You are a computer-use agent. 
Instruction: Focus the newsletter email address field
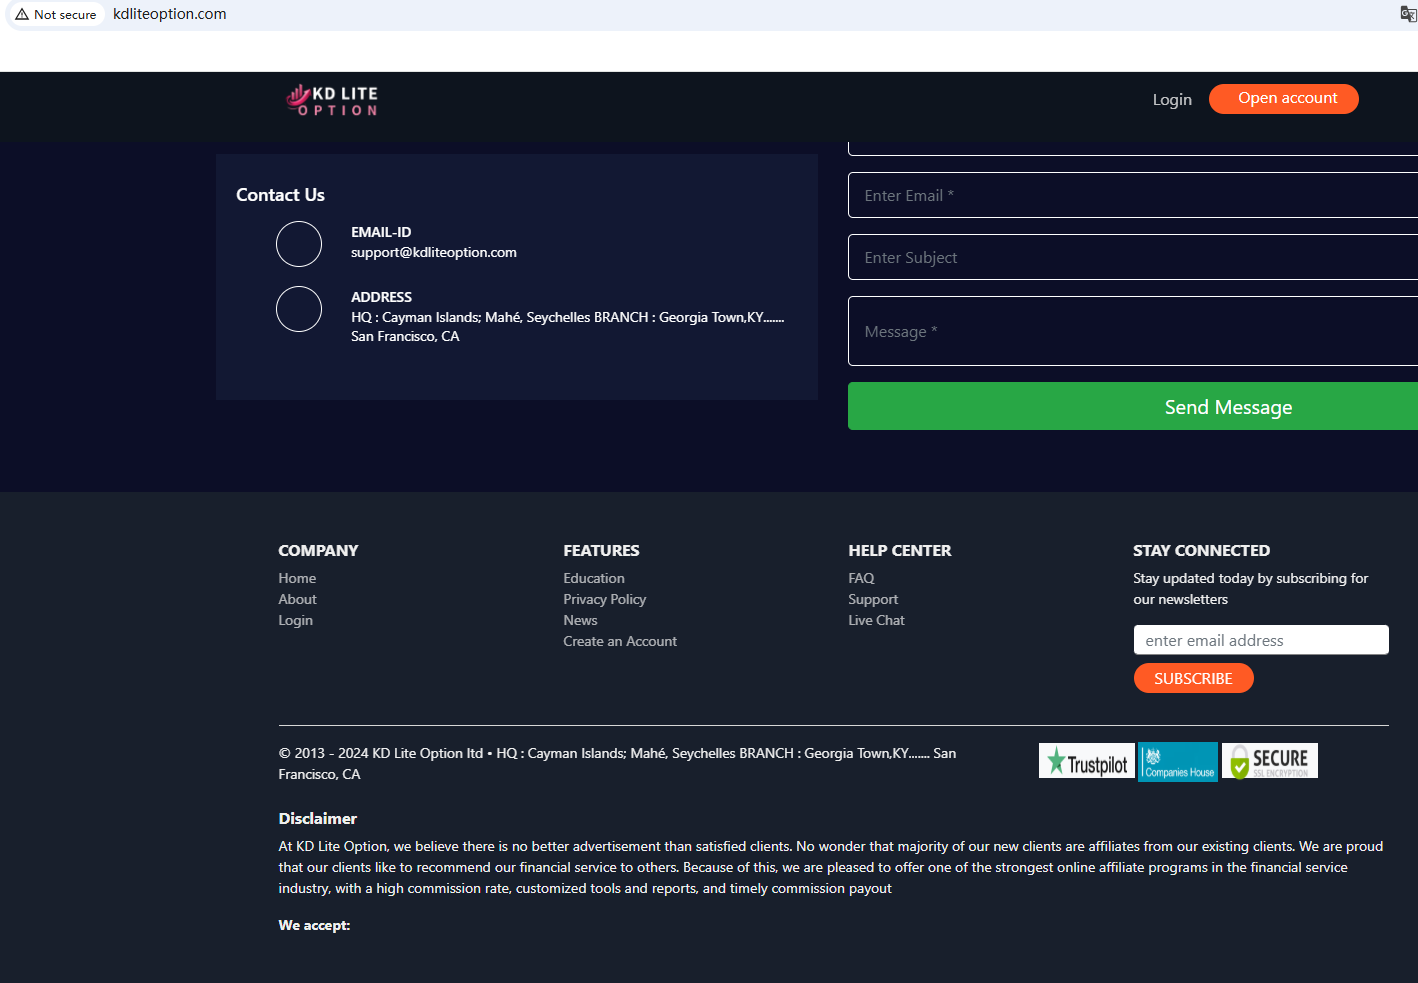coord(1260,641)
